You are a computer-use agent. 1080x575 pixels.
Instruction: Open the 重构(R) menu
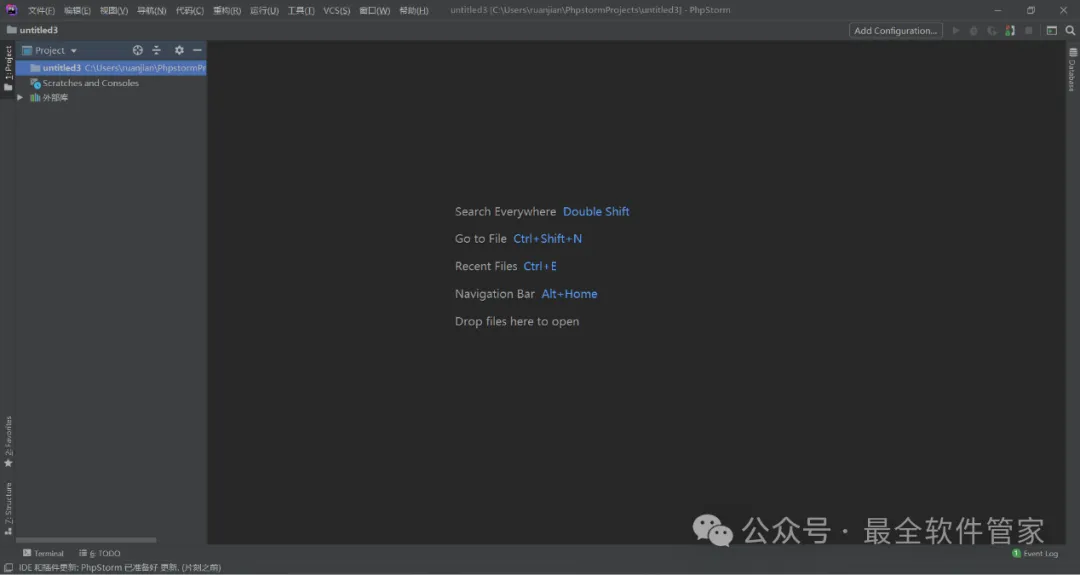tap(227, 10)
